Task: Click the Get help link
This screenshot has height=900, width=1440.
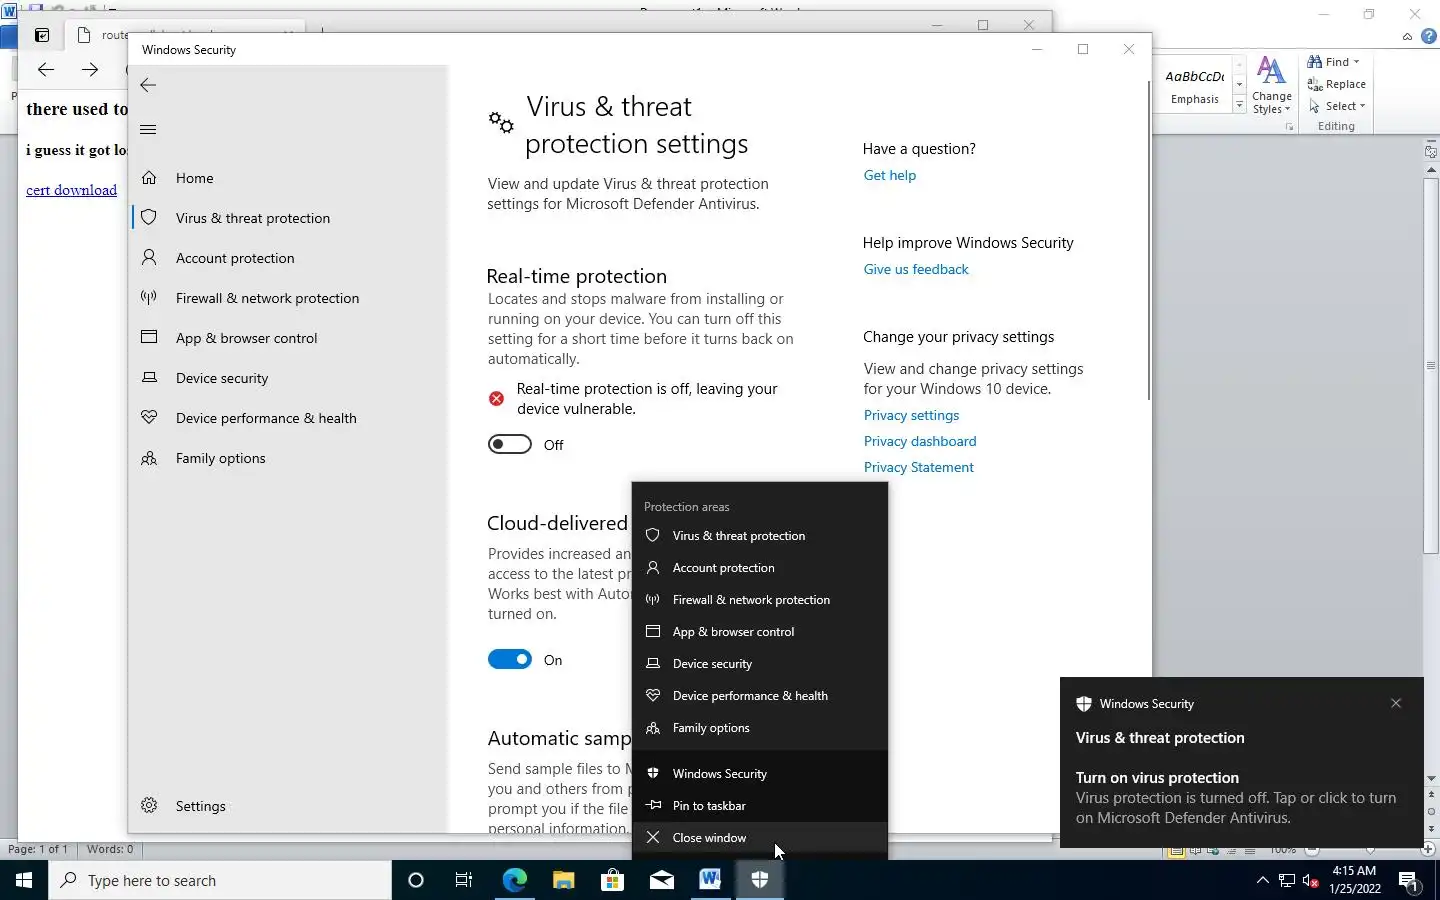Action: pos(889,175)
